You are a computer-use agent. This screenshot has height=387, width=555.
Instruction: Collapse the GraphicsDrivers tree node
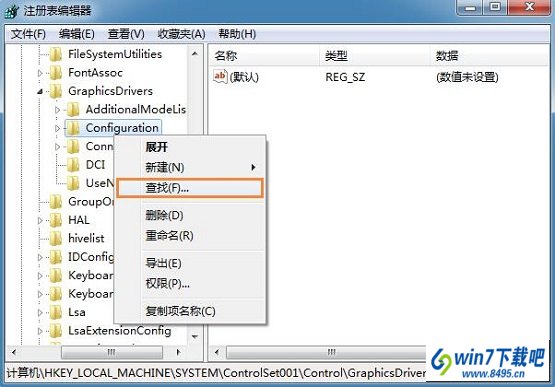[40, 92]
